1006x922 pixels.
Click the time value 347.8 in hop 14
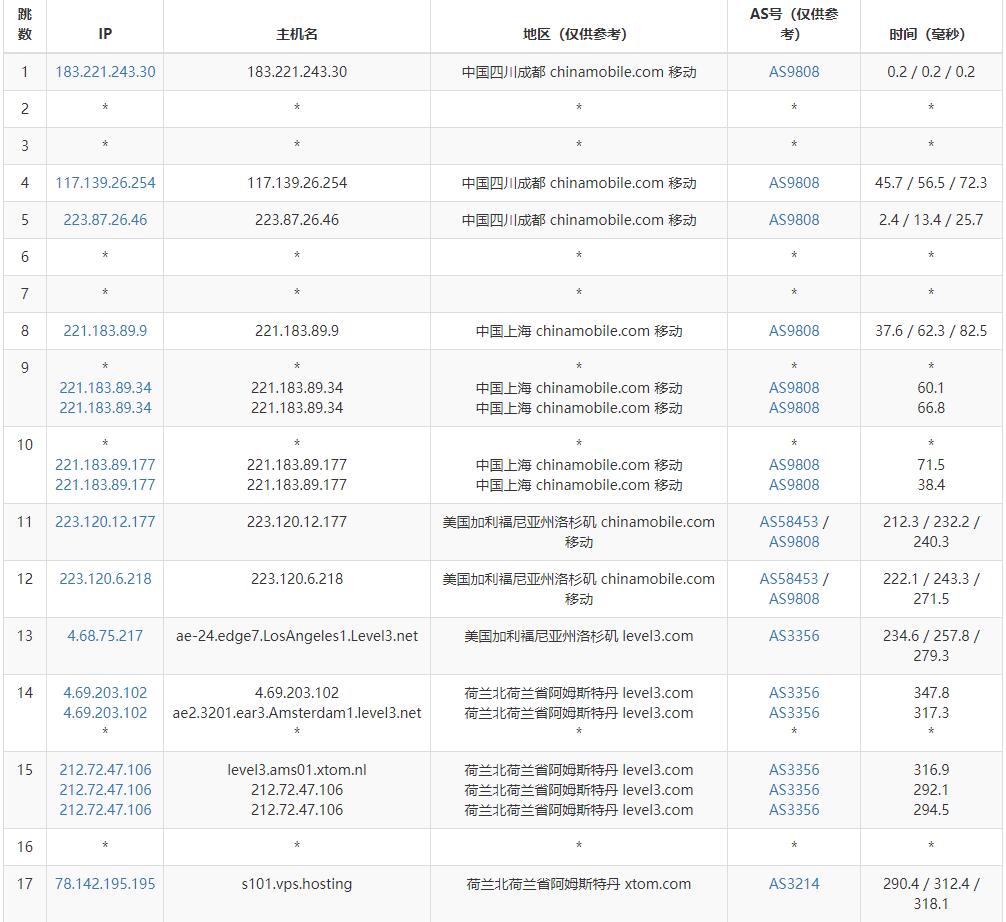coord(931,693)
